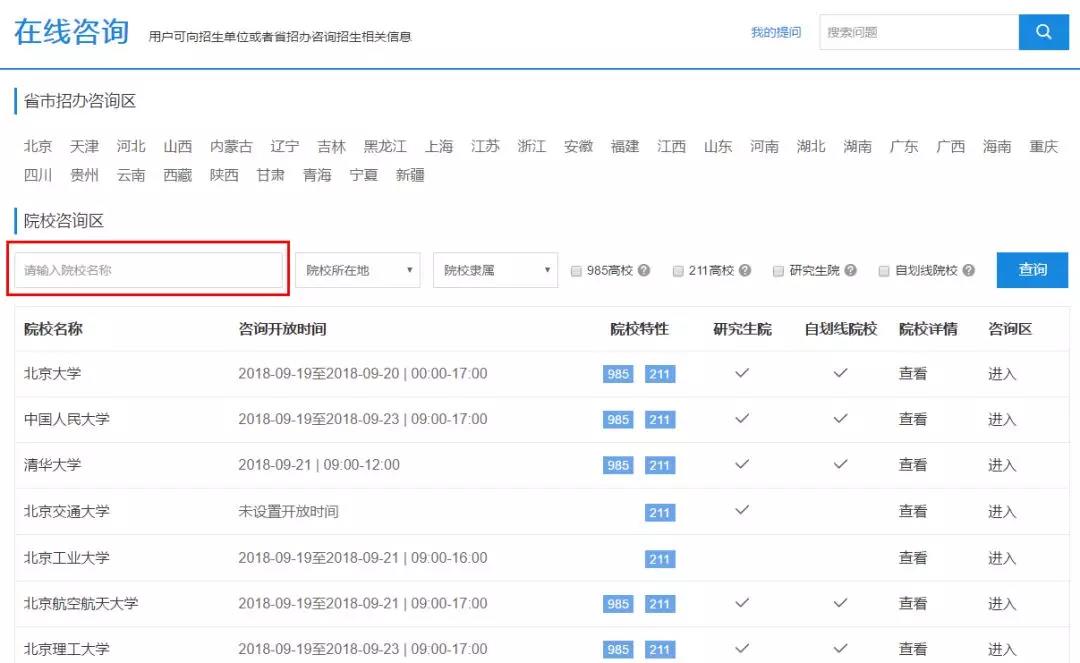Click help icon next to 211高校

pos(745,271)
